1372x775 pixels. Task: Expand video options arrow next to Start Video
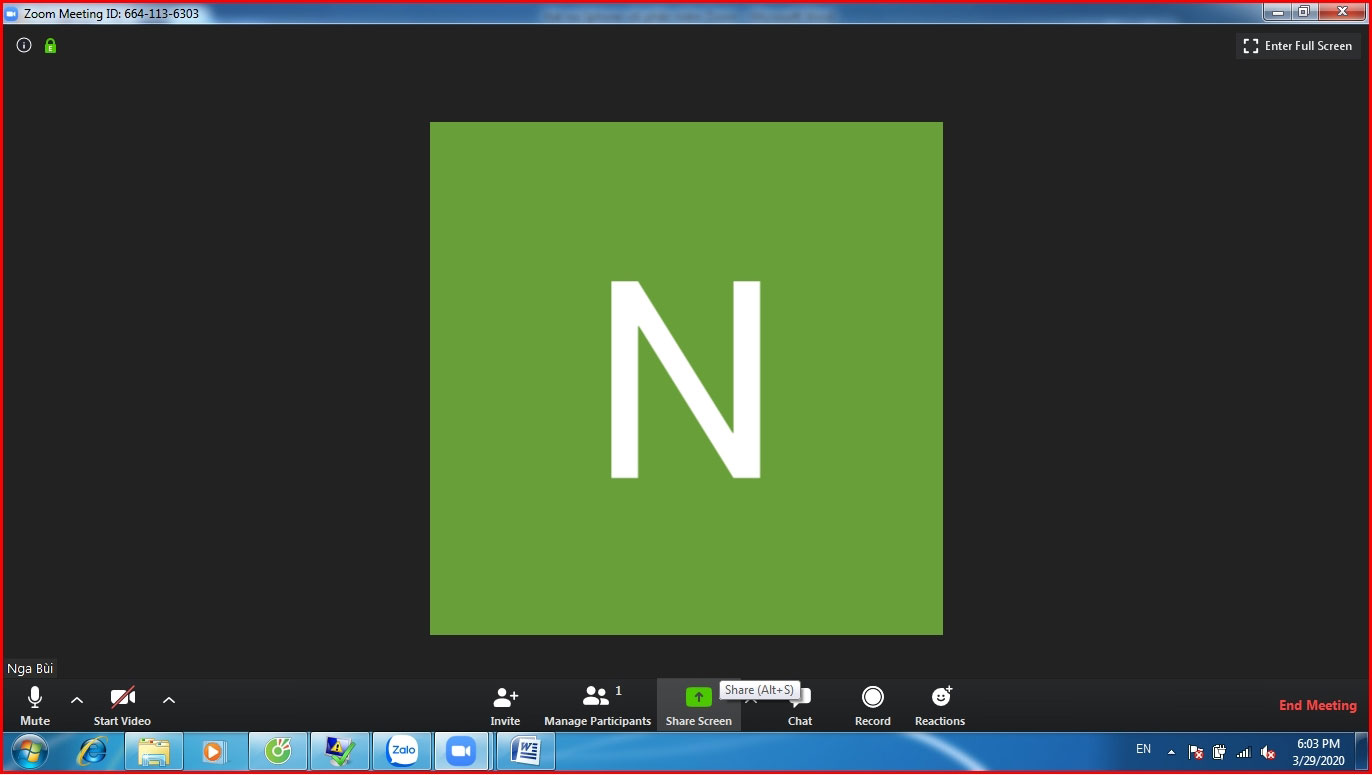click(x=169, y=700)
